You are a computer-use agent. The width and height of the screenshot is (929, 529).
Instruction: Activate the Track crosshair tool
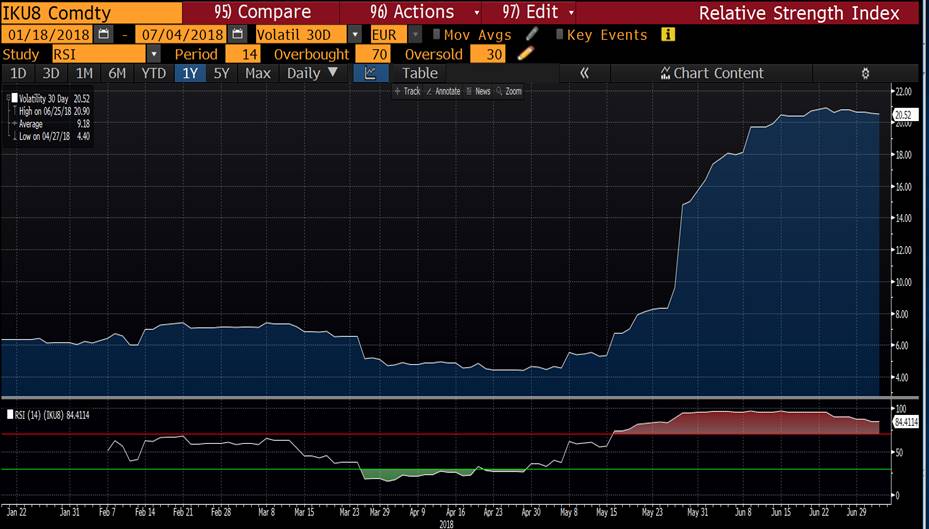pyautogui.click(x=408, y=91)
